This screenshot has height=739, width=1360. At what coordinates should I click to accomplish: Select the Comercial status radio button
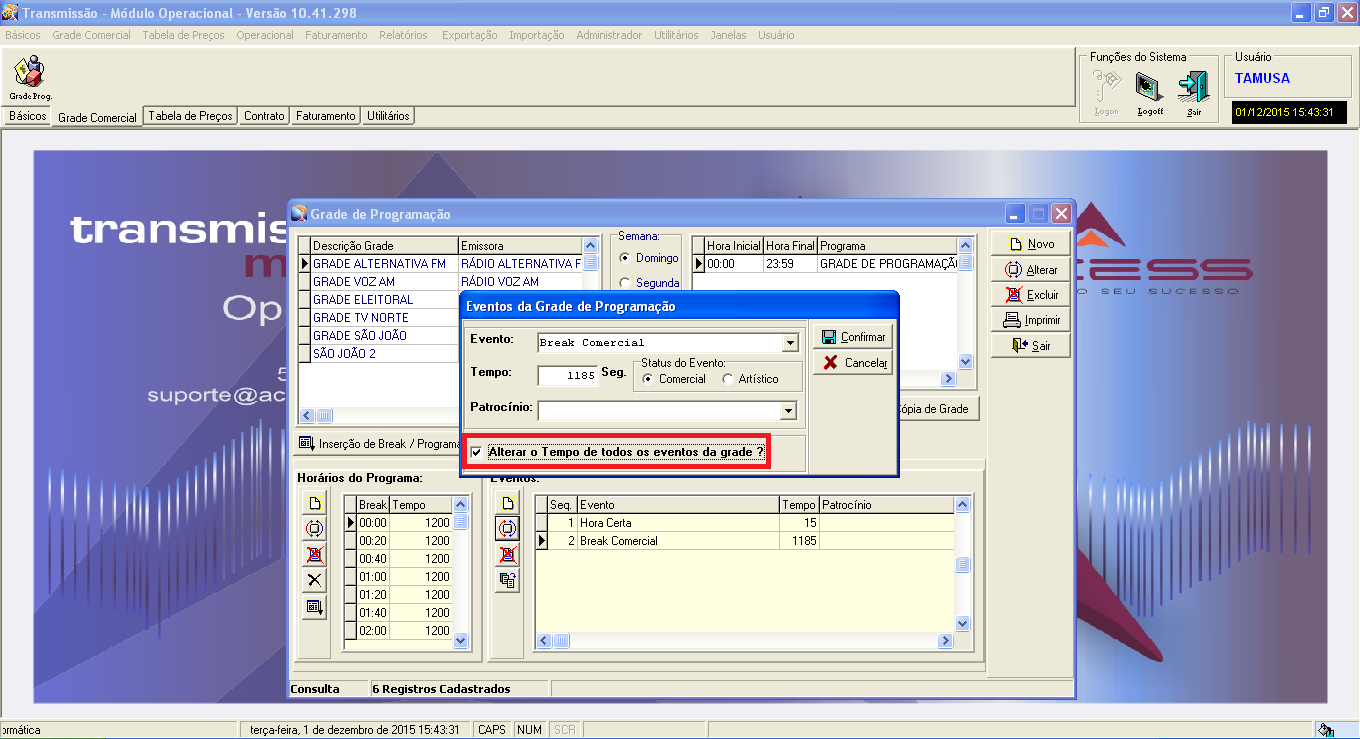648,379
